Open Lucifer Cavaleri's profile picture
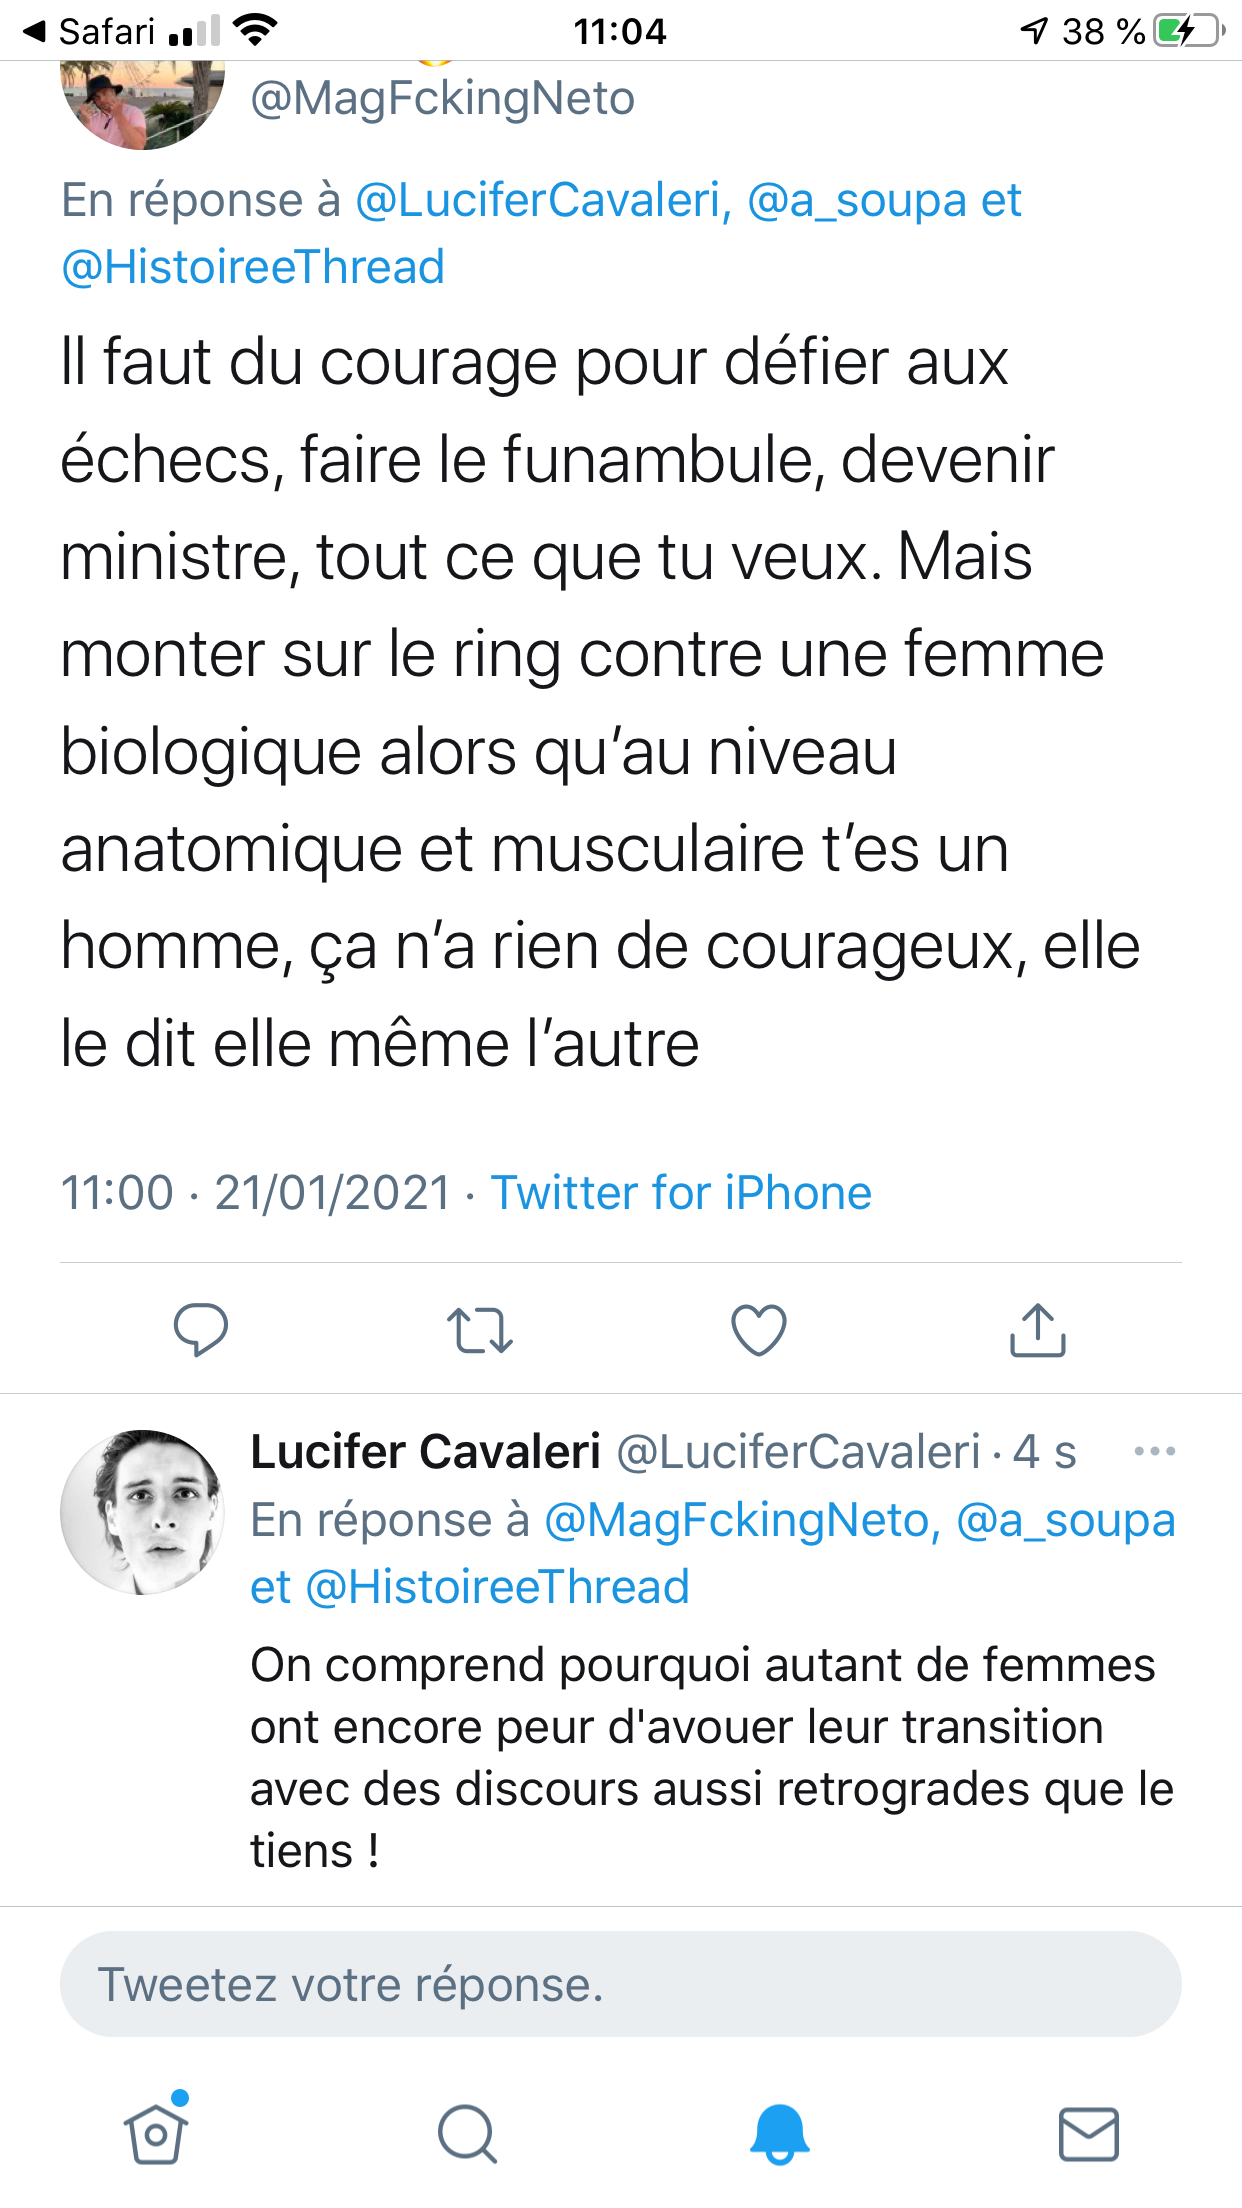The image size is (1242, 2208). [x=143, y=1511]
